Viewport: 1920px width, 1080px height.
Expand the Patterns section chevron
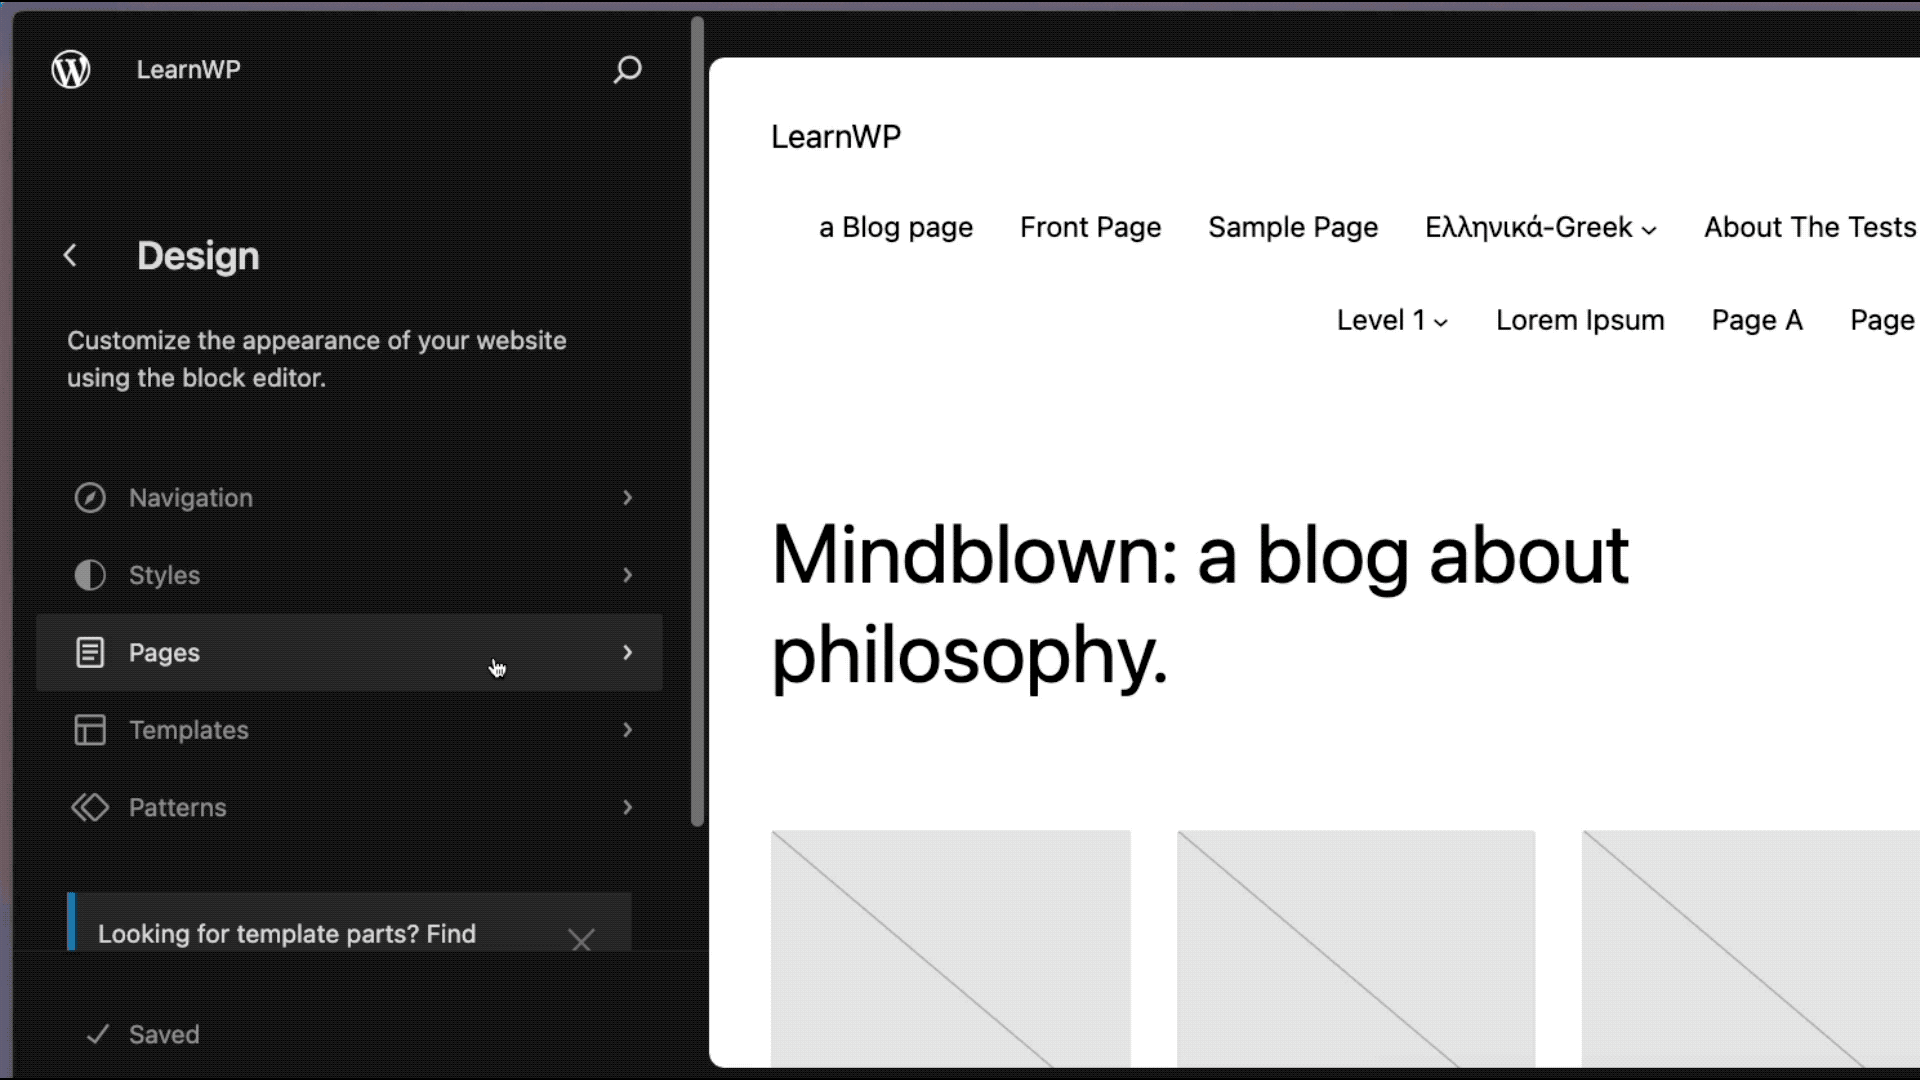tap(627, 808)
